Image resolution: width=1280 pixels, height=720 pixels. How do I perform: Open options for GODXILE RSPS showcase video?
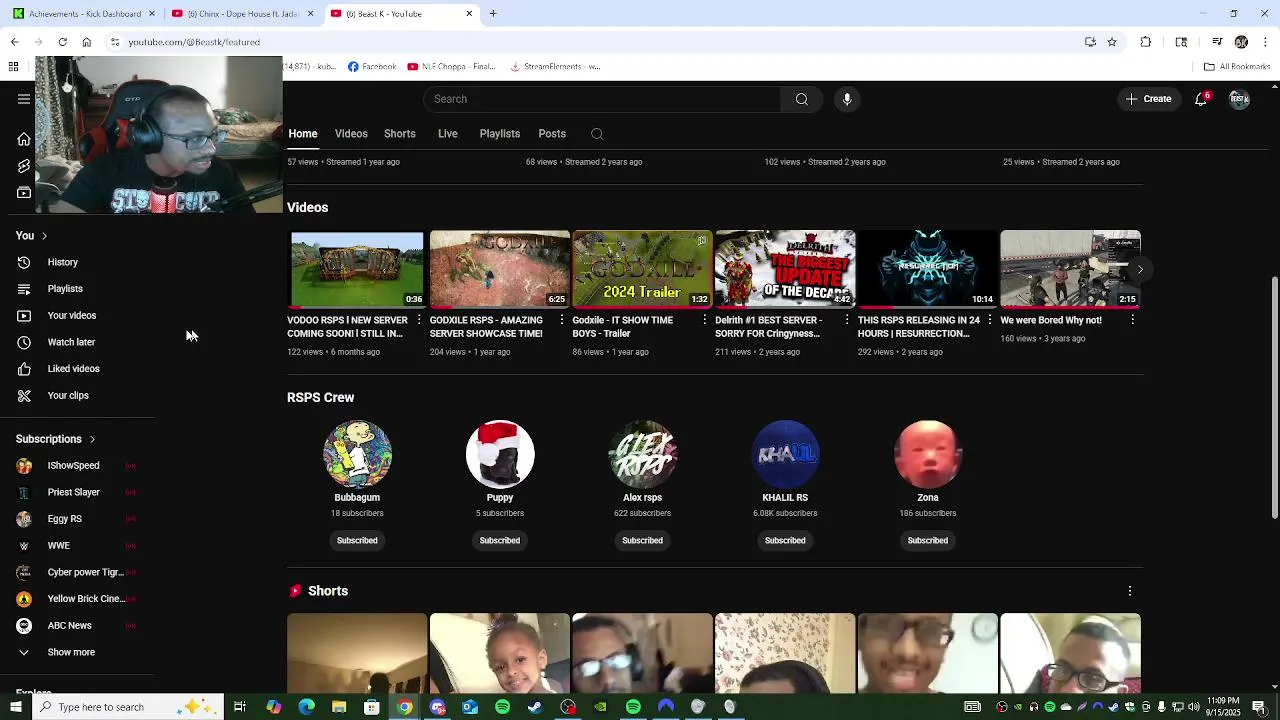click(x=562, y=320)
